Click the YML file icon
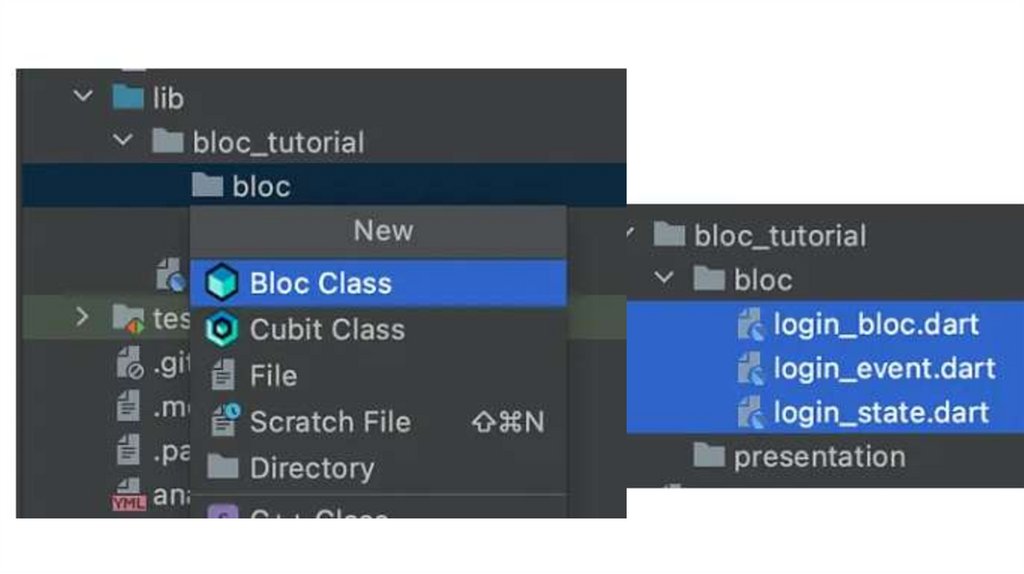Viewport: 1024px width, 574px height. pyautogui.click(x=128, y=497)
